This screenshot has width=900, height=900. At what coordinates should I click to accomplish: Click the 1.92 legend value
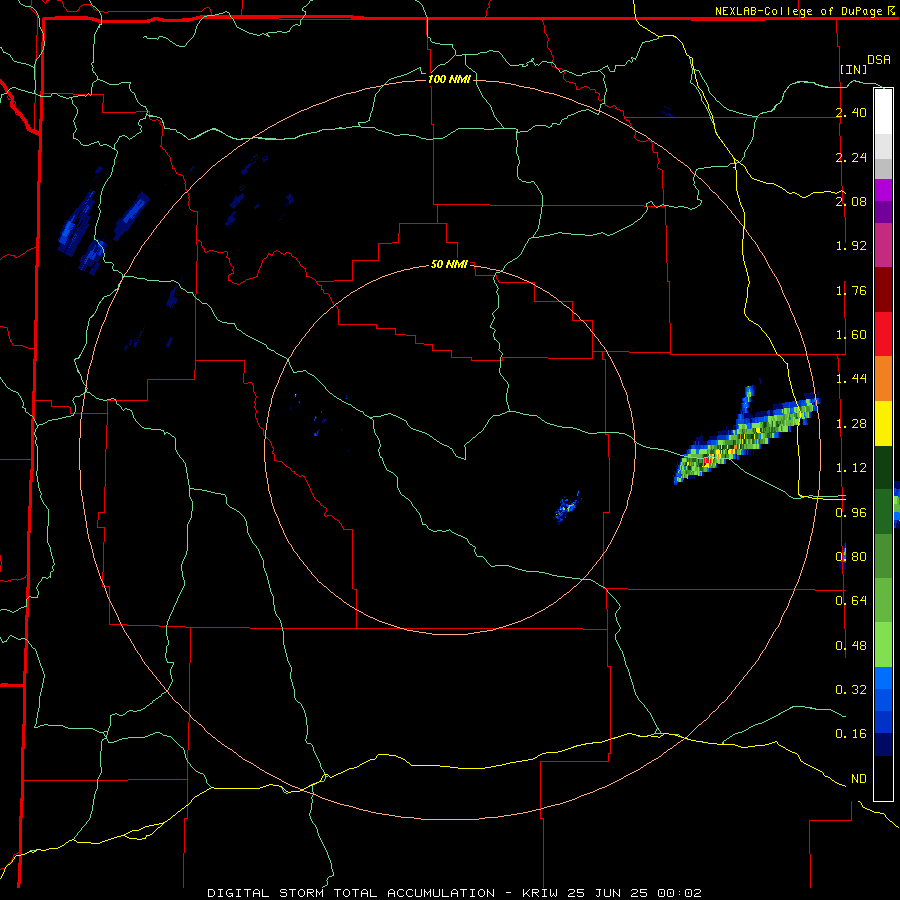[851, 246]
